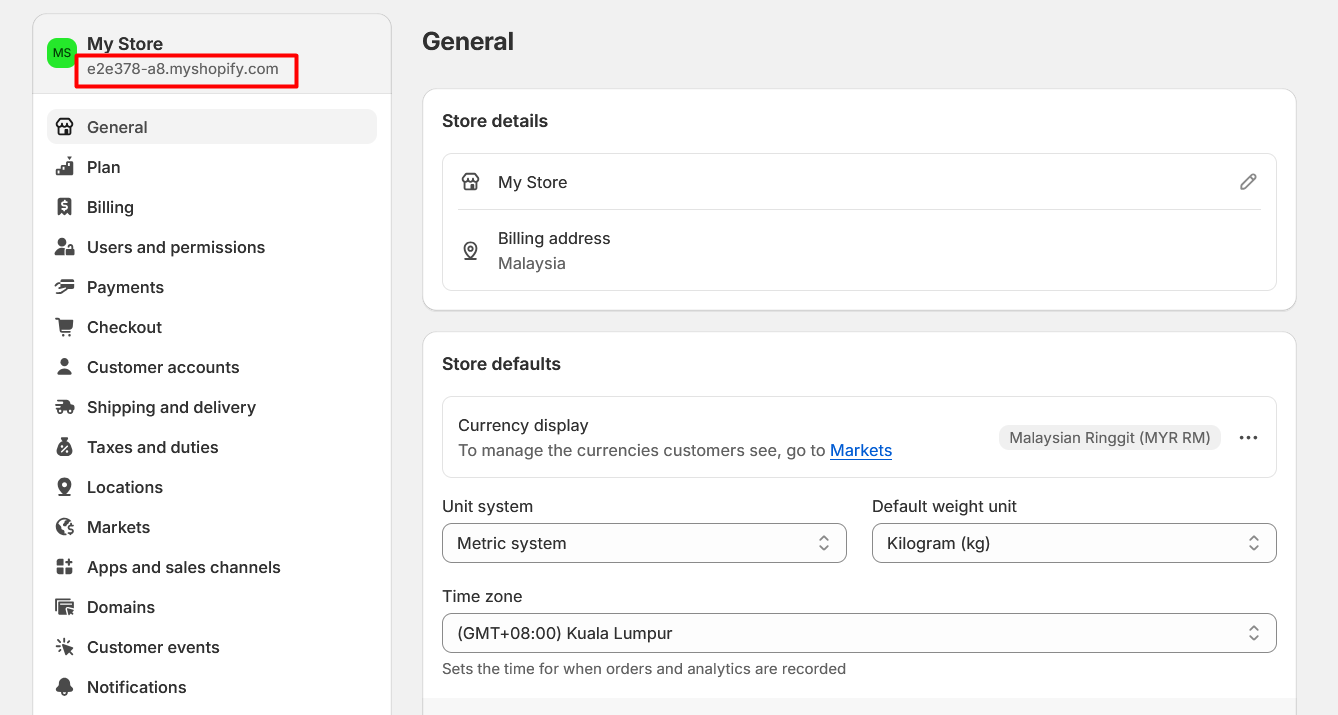
Task: Click the Markets globe icon
Action: coord(65,527)
